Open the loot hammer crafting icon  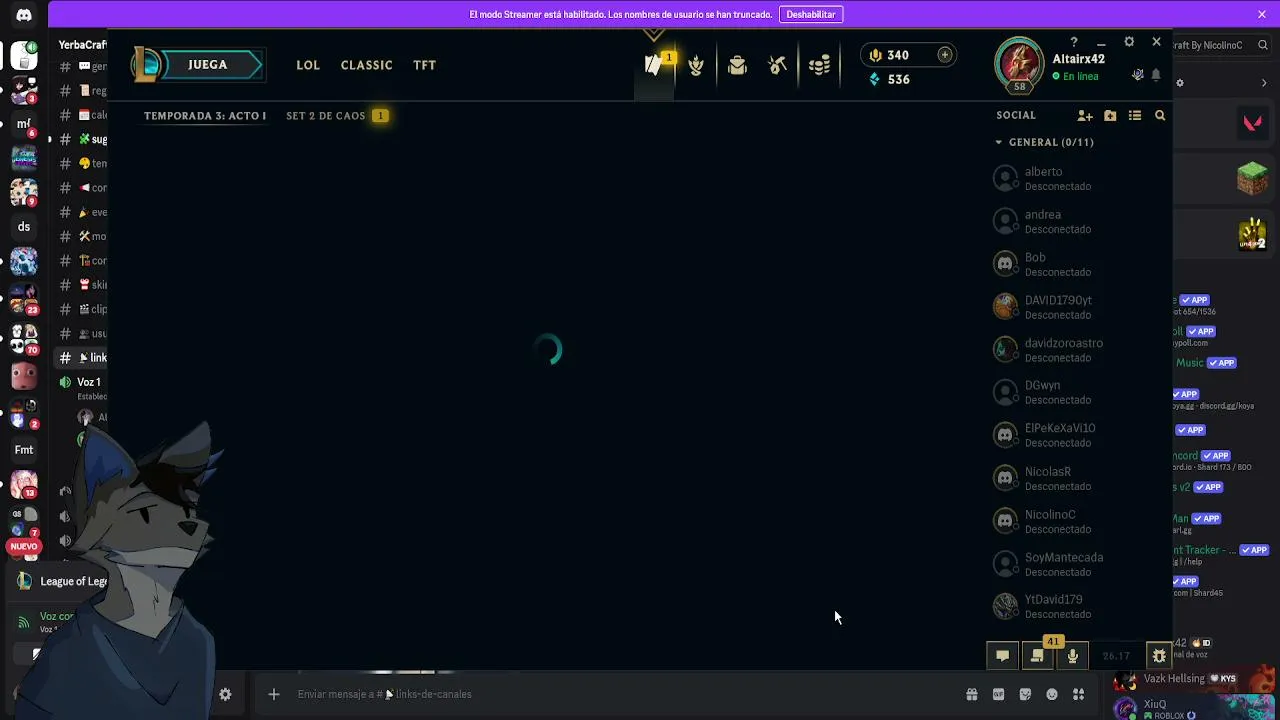[x=778, y=66]
